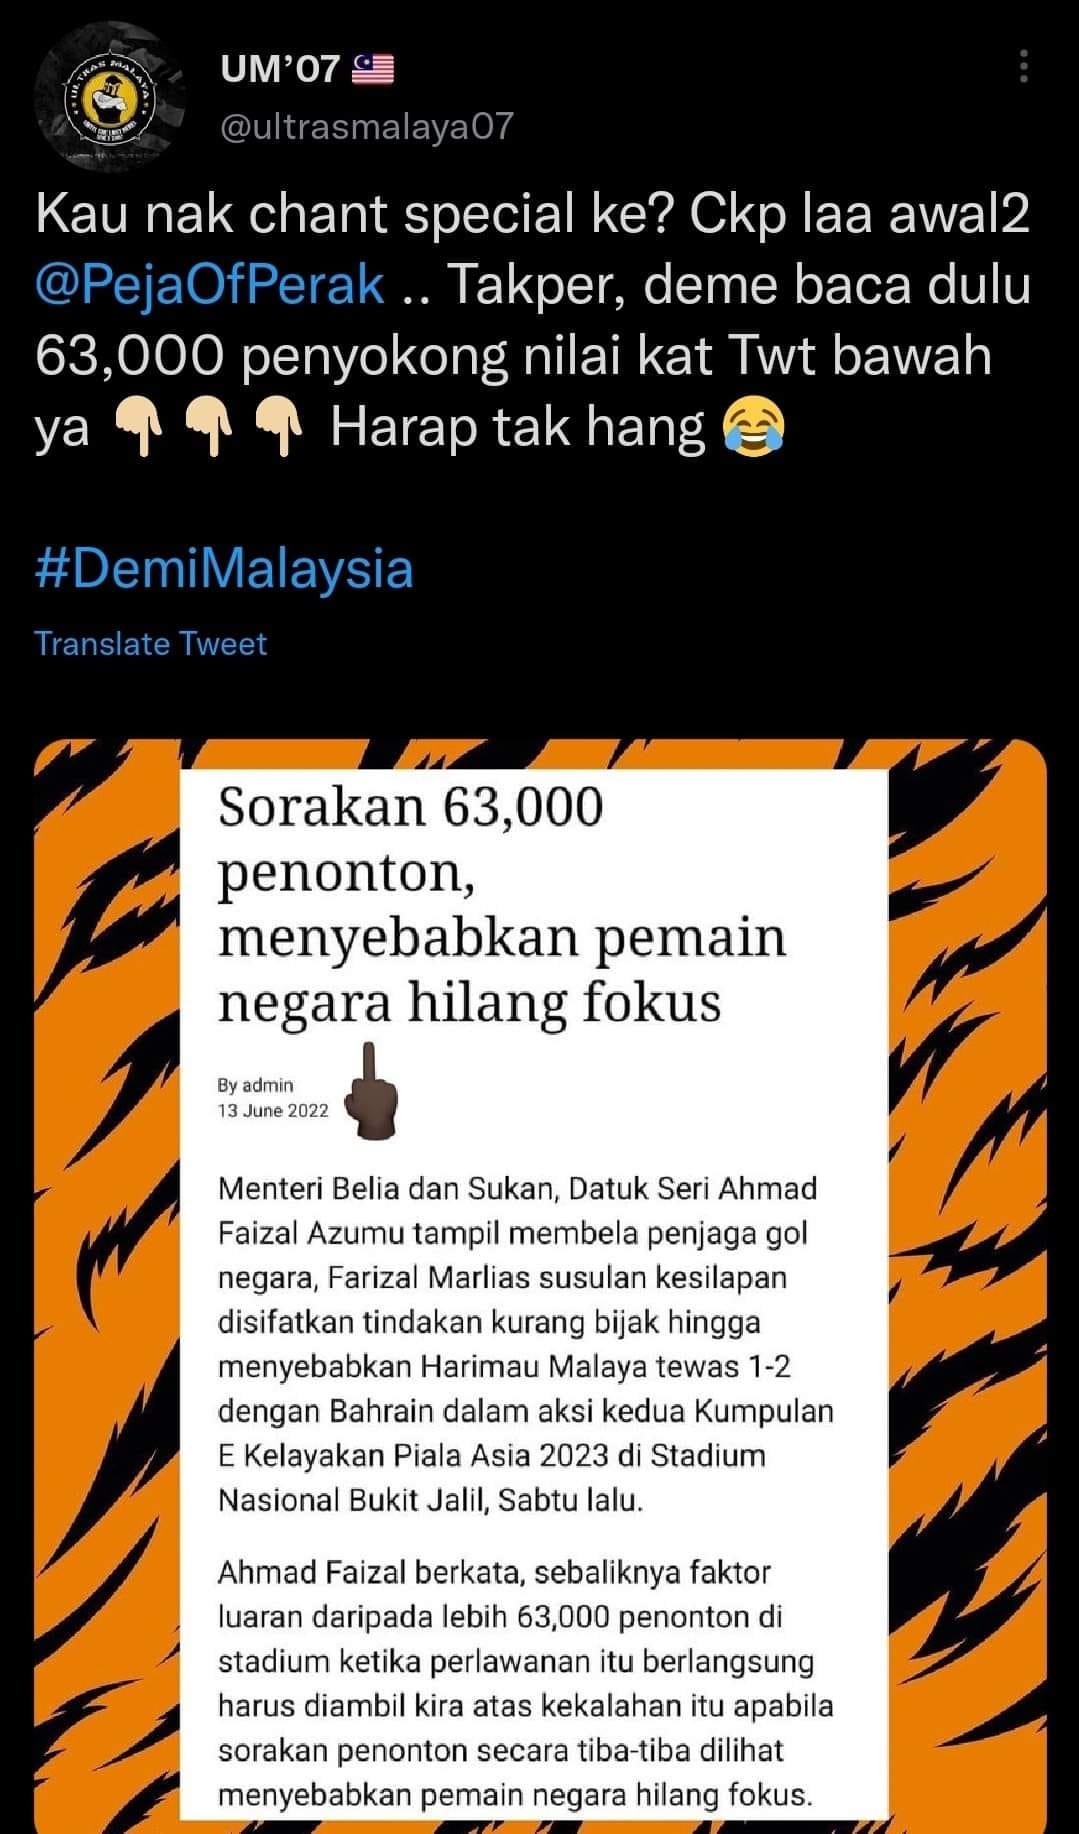Open the @PejaOfPerak mention
This screenshot has height=1834, width=1079.
pos(210,286)
